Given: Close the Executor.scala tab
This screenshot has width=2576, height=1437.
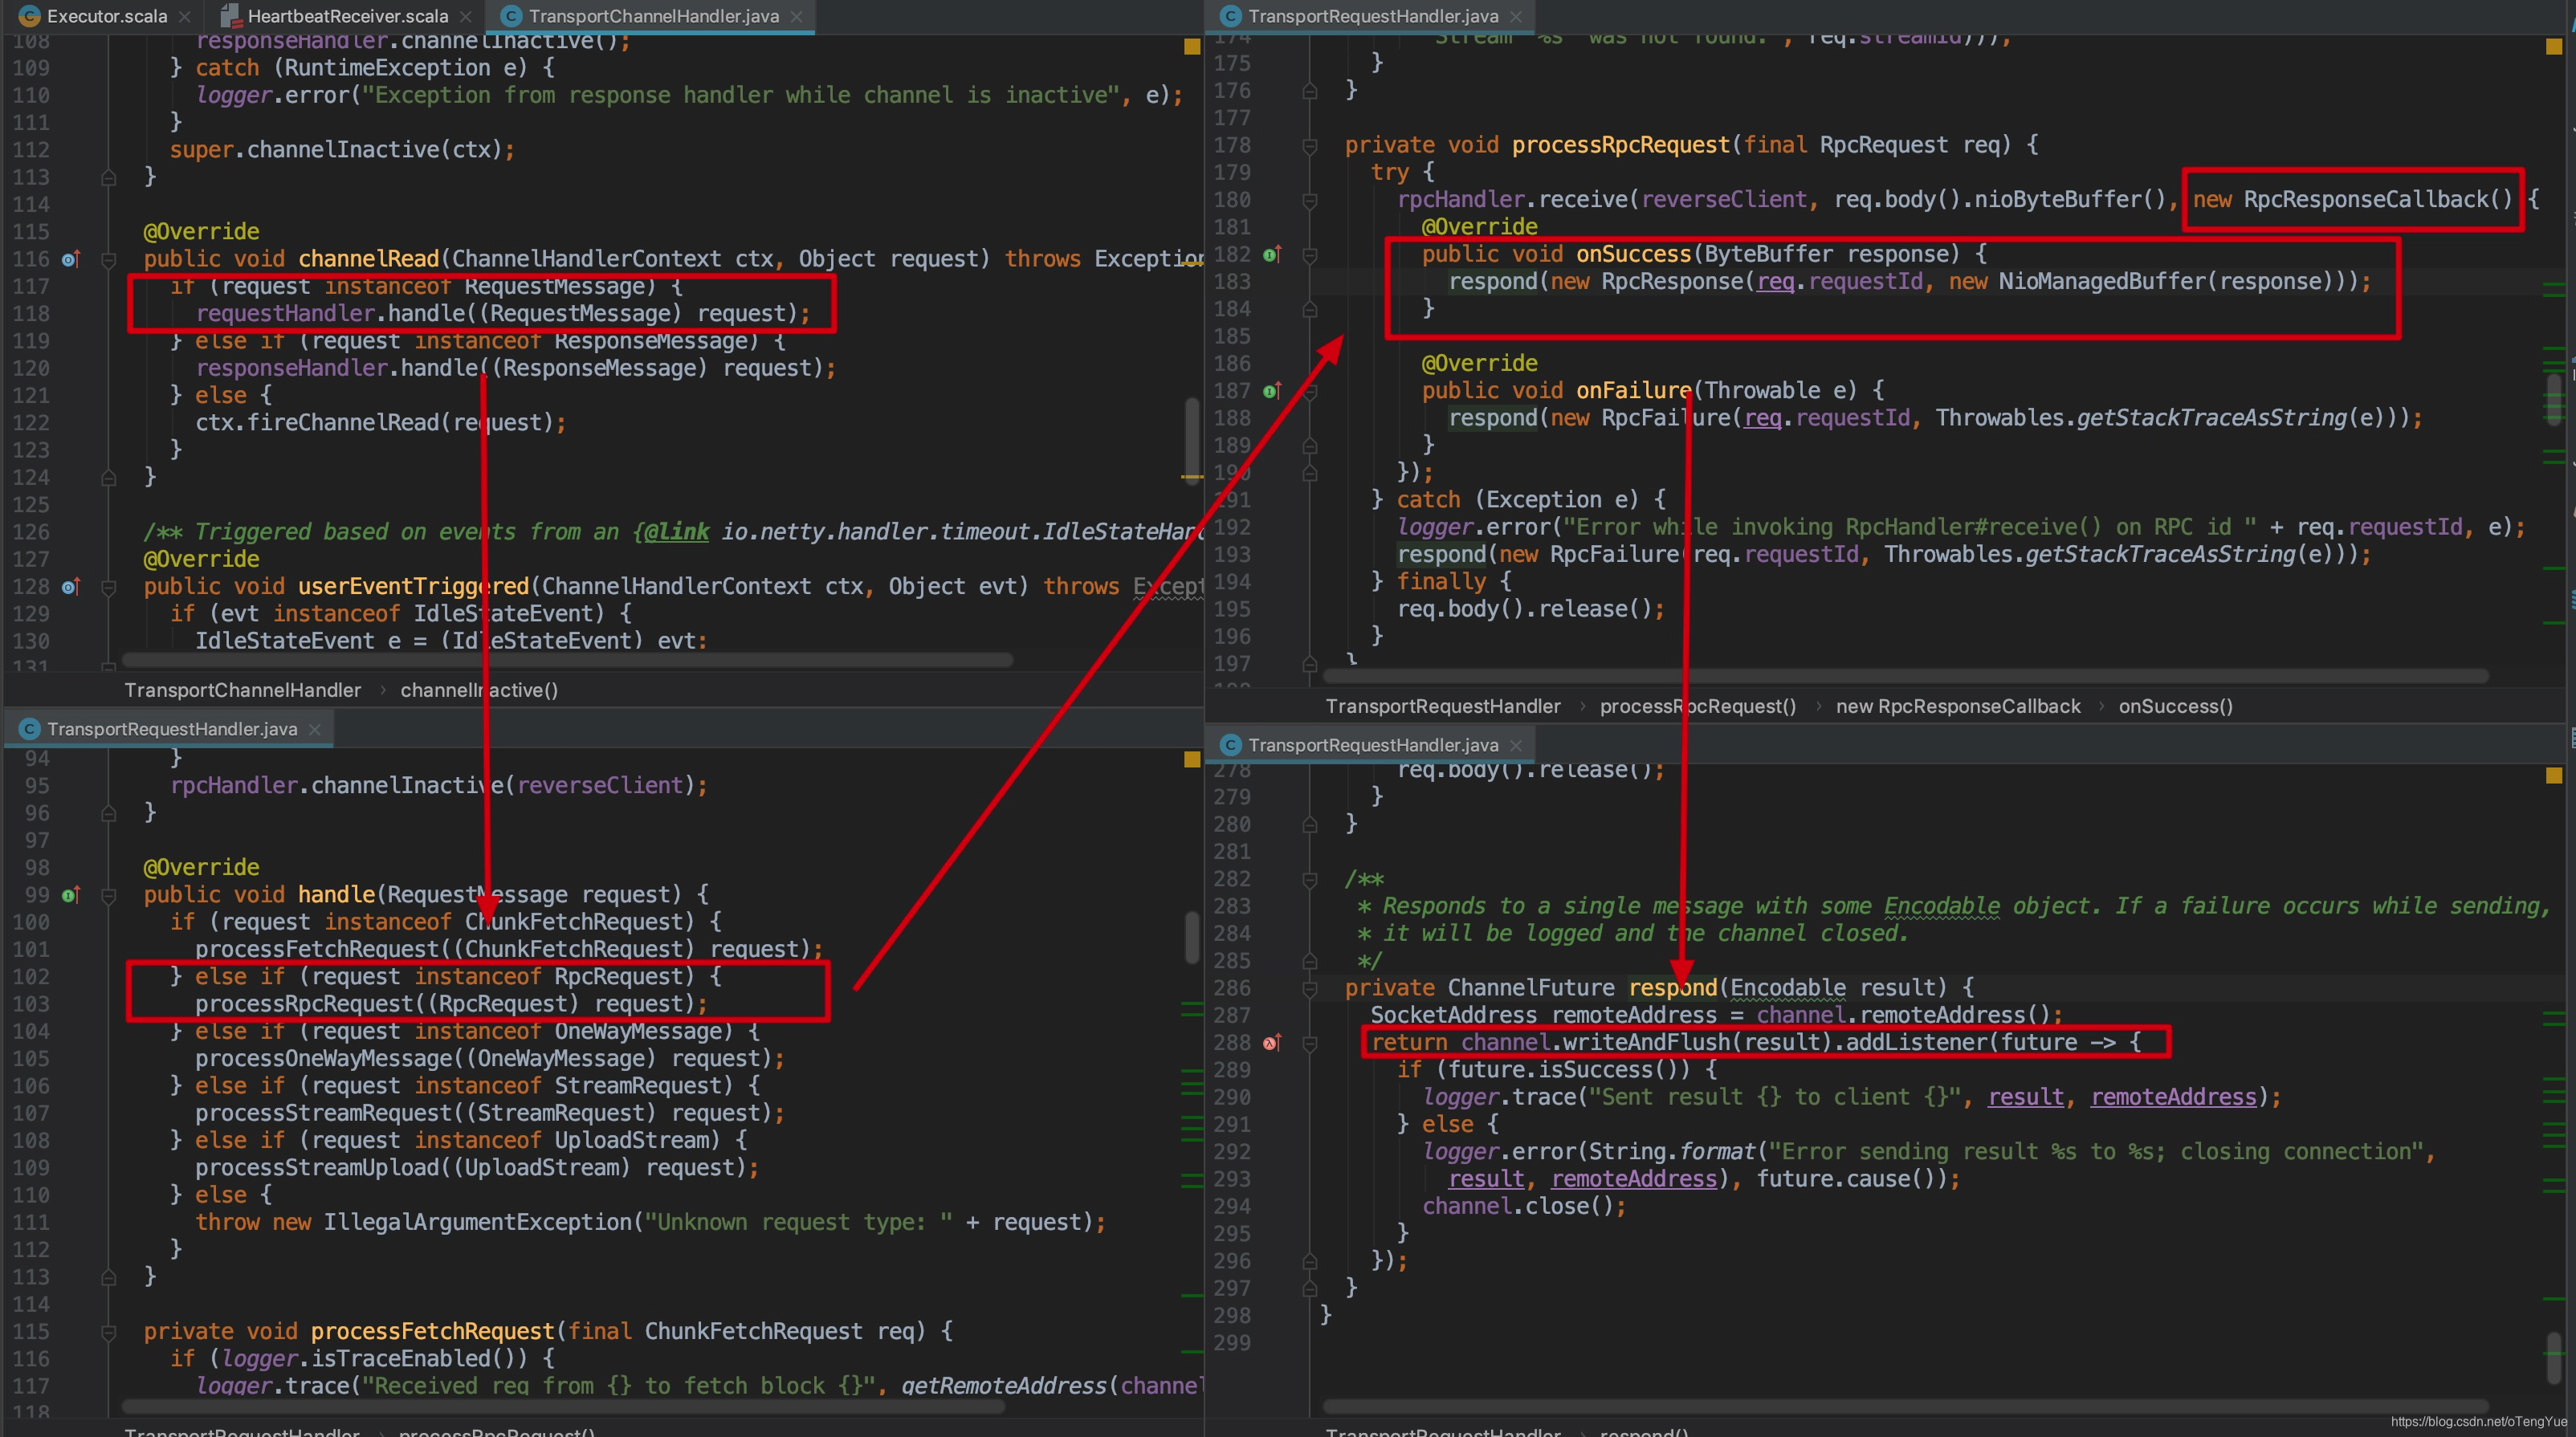Looking at the screenshot, I should 185,17.
